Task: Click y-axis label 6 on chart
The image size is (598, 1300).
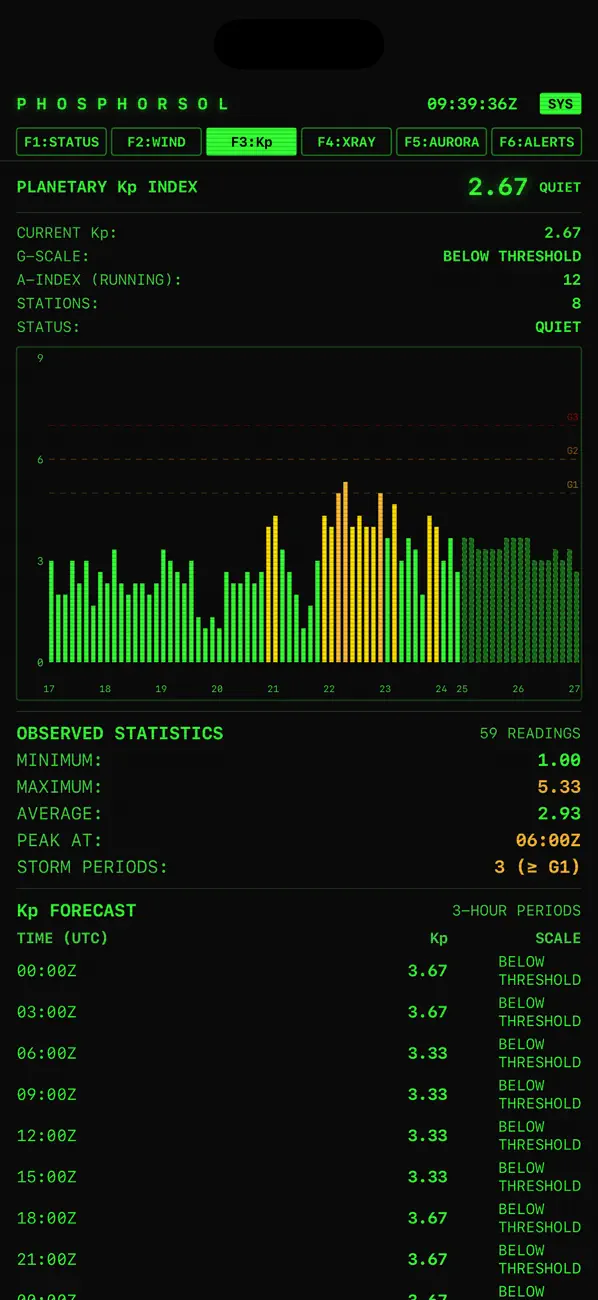Action: pyautogui.click(x=40, y=460)
